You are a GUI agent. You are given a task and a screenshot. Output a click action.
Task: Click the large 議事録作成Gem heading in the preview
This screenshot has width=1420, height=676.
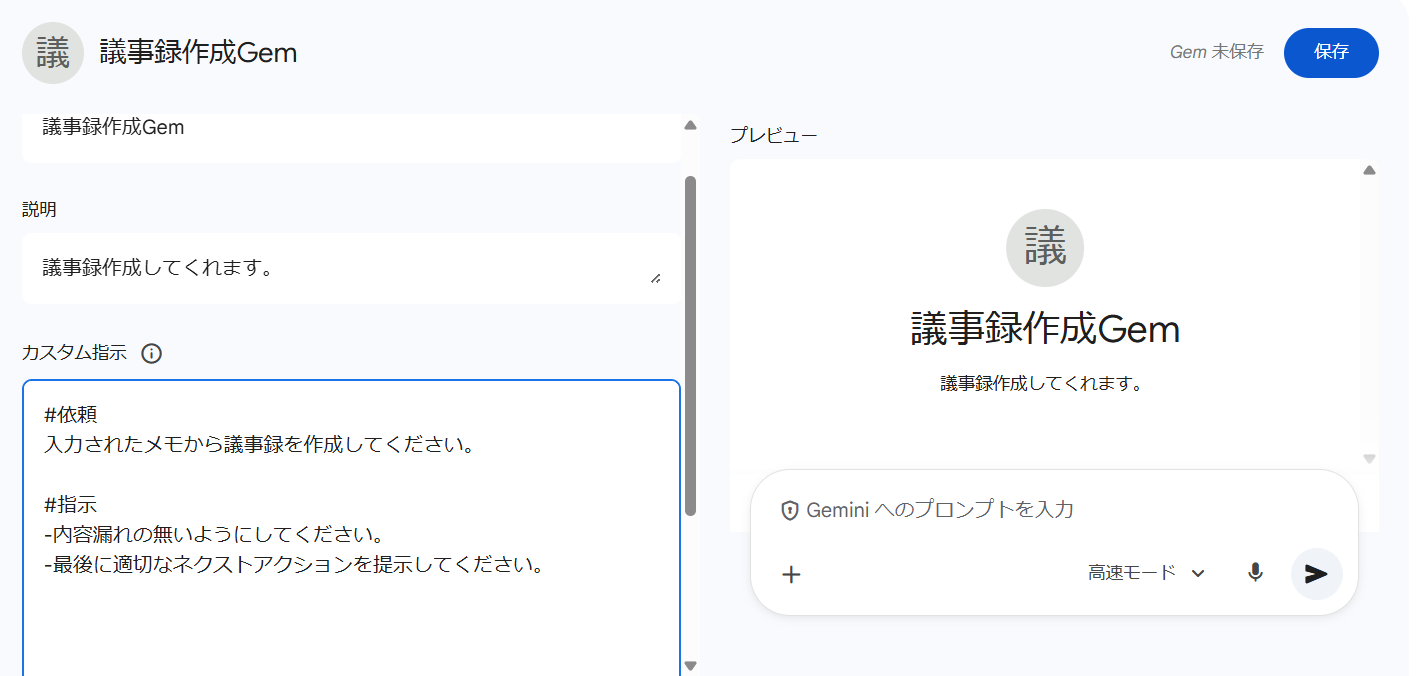coord(1045,329)
